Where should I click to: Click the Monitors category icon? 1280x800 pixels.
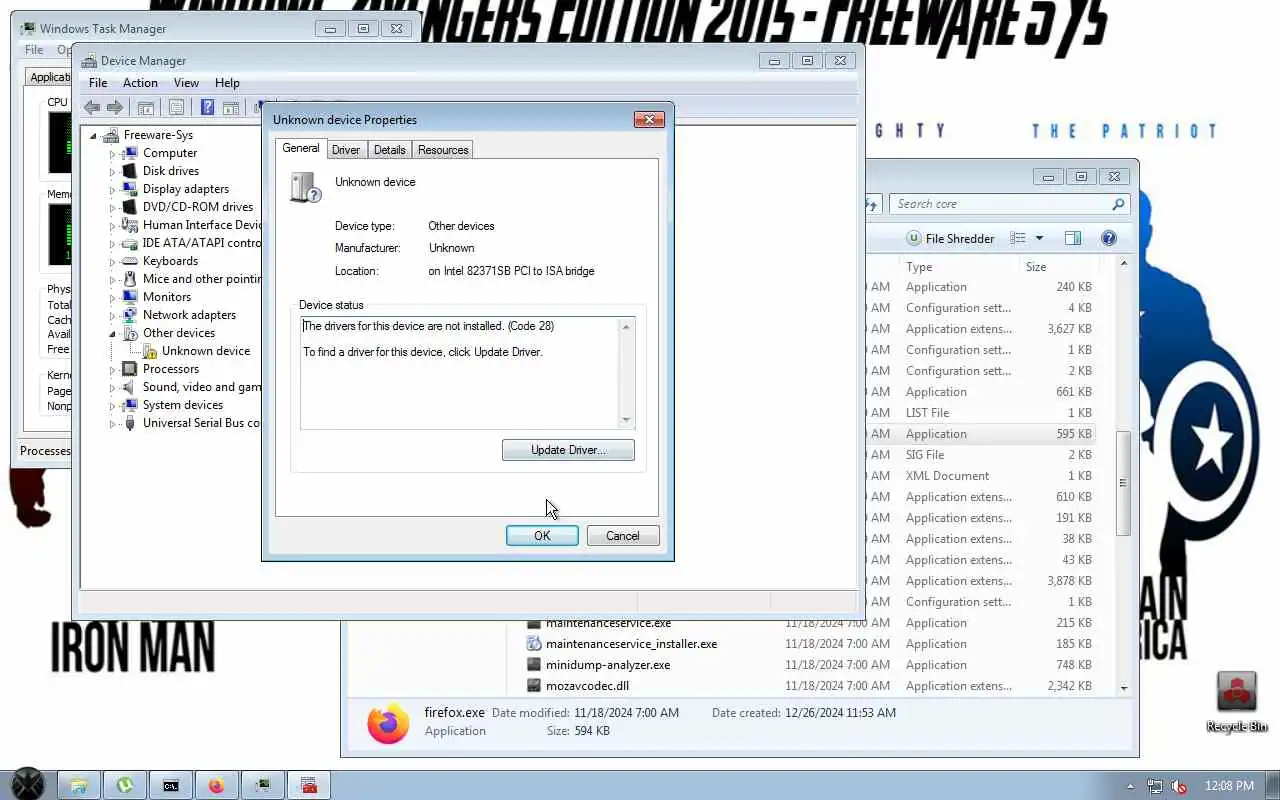point(129,297)
